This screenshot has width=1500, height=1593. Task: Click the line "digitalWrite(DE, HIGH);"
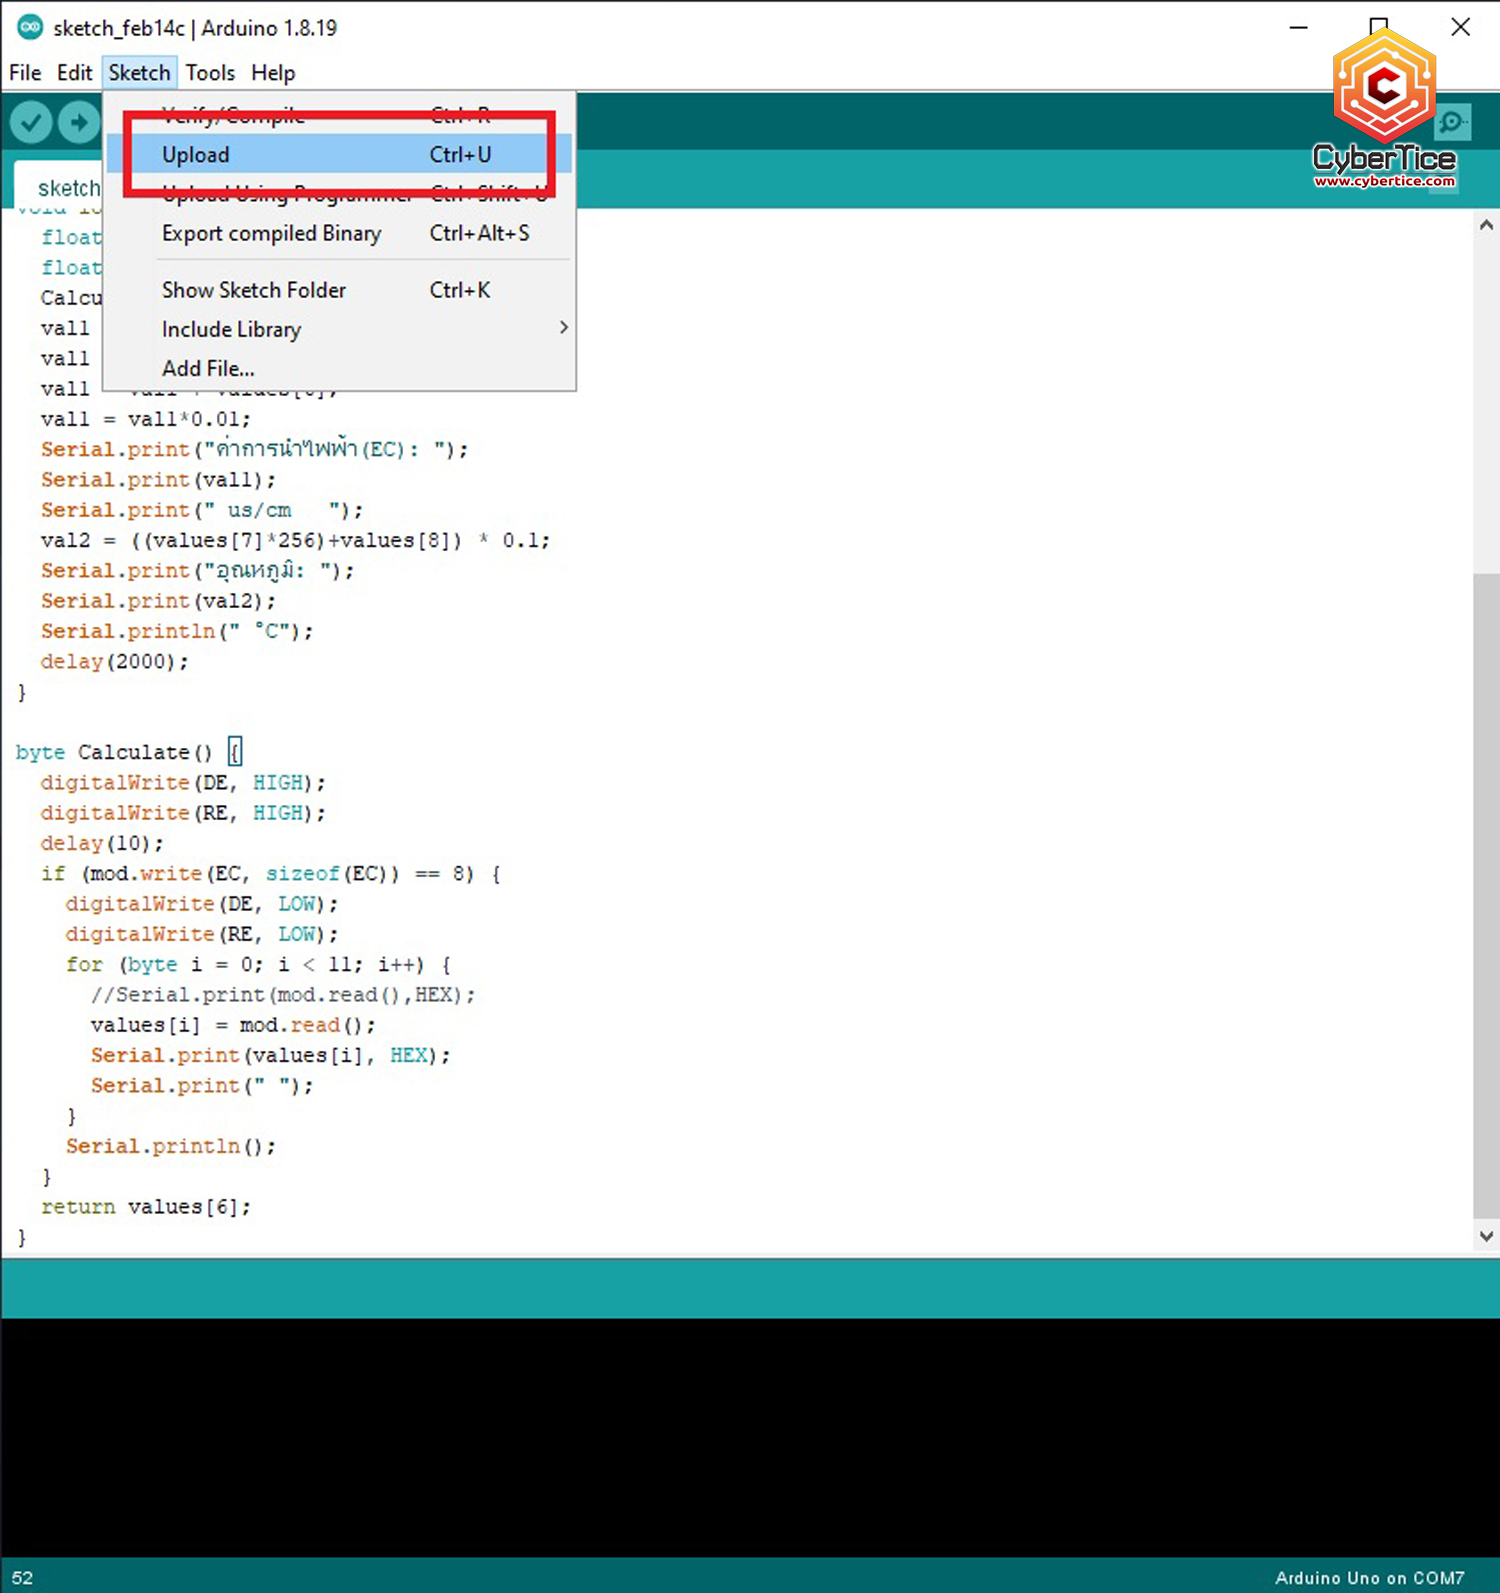click(183, 783)
